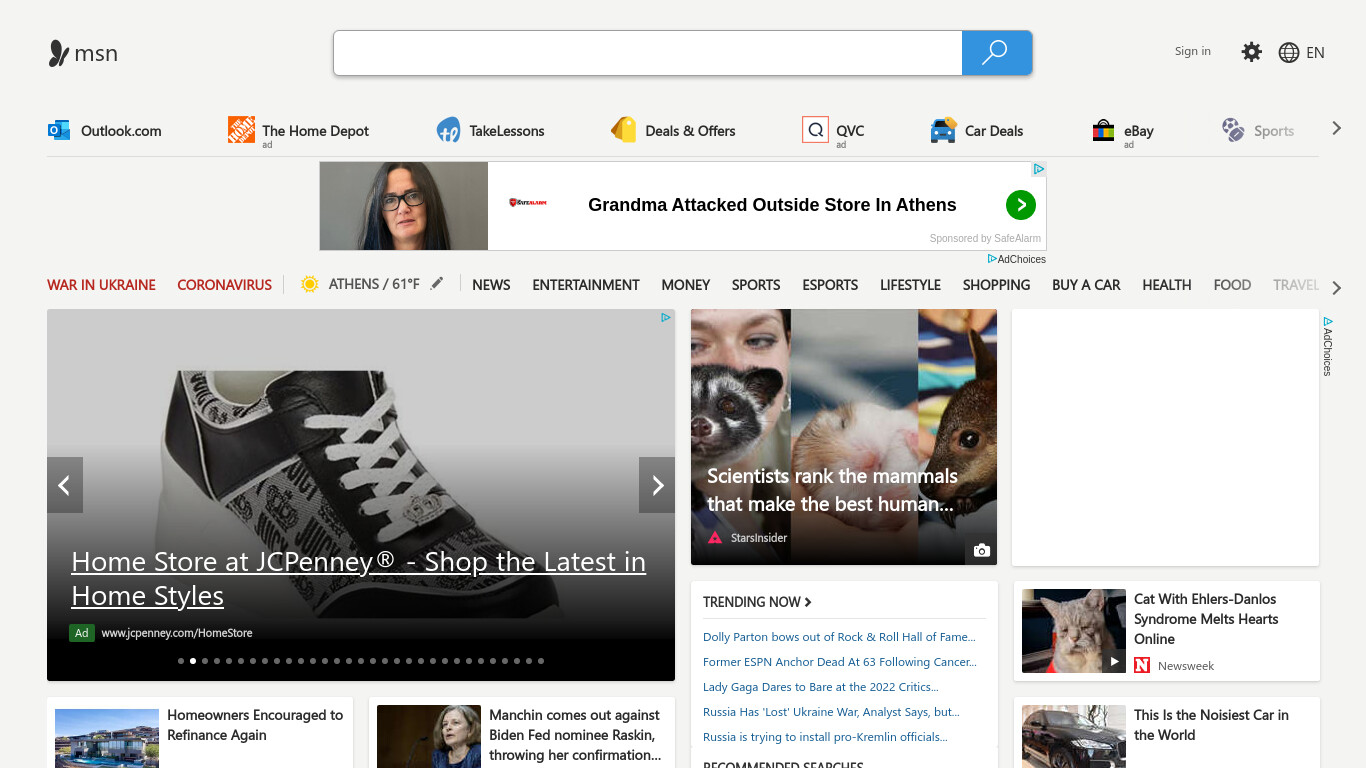Open WAR IN UKRAINE section
The height and width of the screenshot is (768, 1366).
point(101,285)
